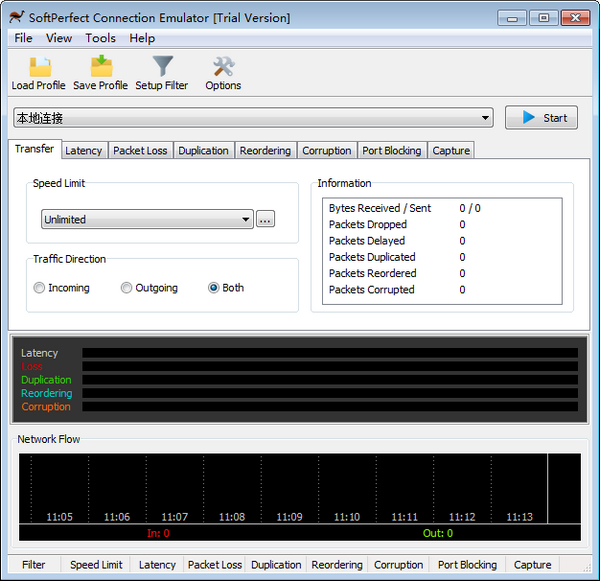The image size is (600, 581).
Task: Switch to the Duplication tab
Action: (x=203, y=150)
